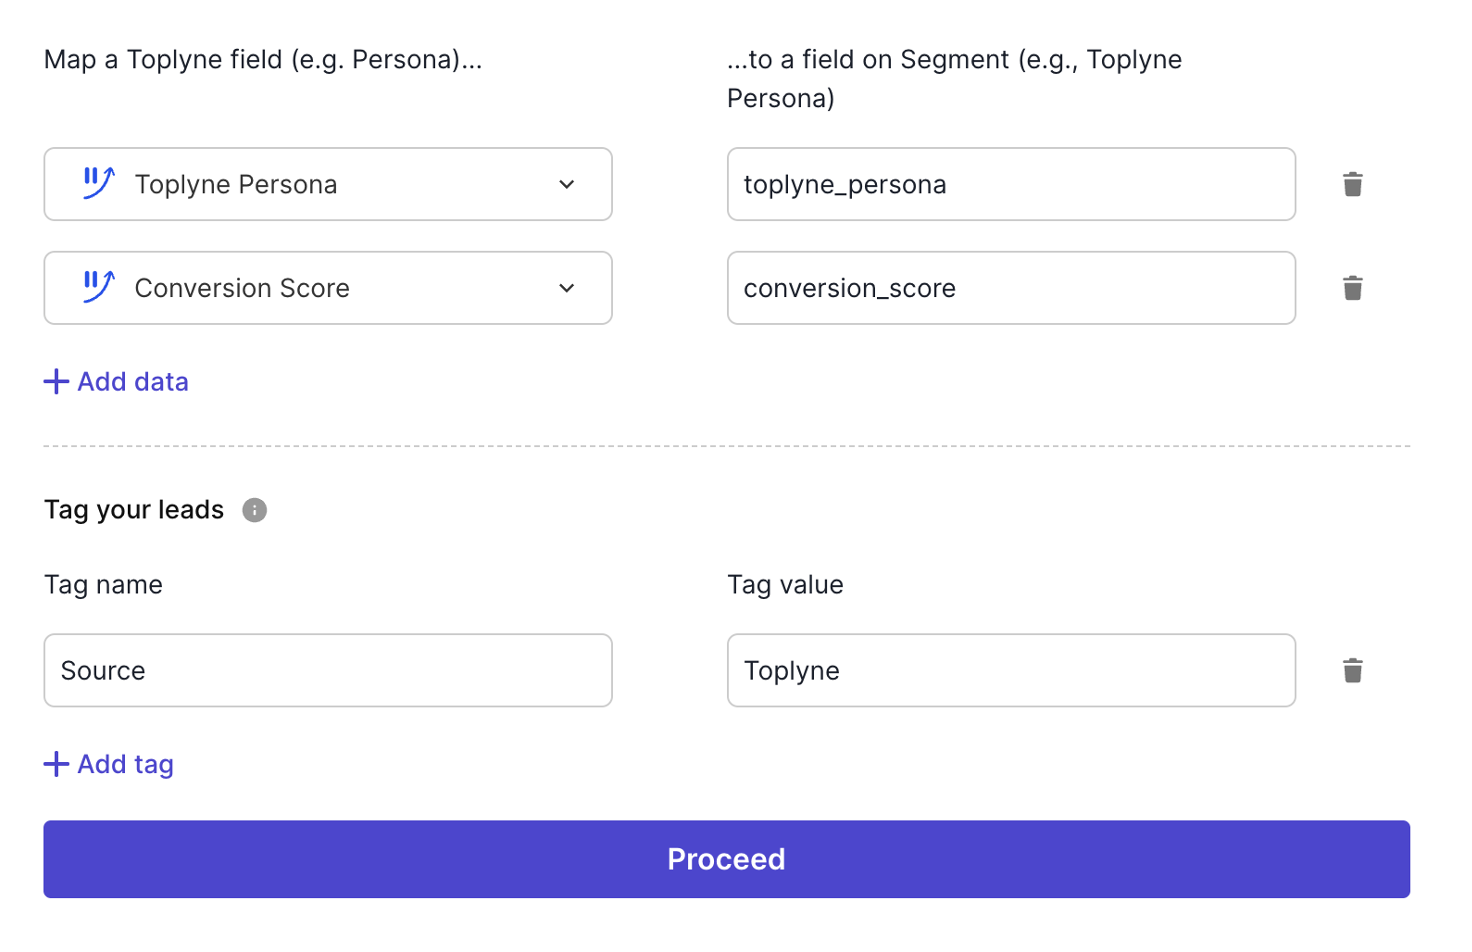Screen dimensions: 1472x952
Task: Focus the toplyne_persona Segment field input
Action: pyautogui.click(x=1010, y=184)
